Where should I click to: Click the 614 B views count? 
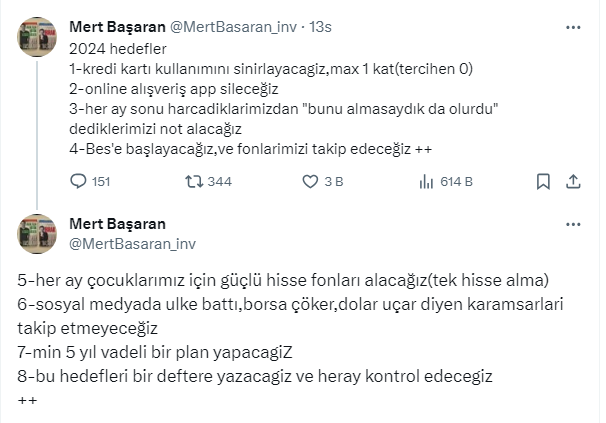click(x=455, y=182)
